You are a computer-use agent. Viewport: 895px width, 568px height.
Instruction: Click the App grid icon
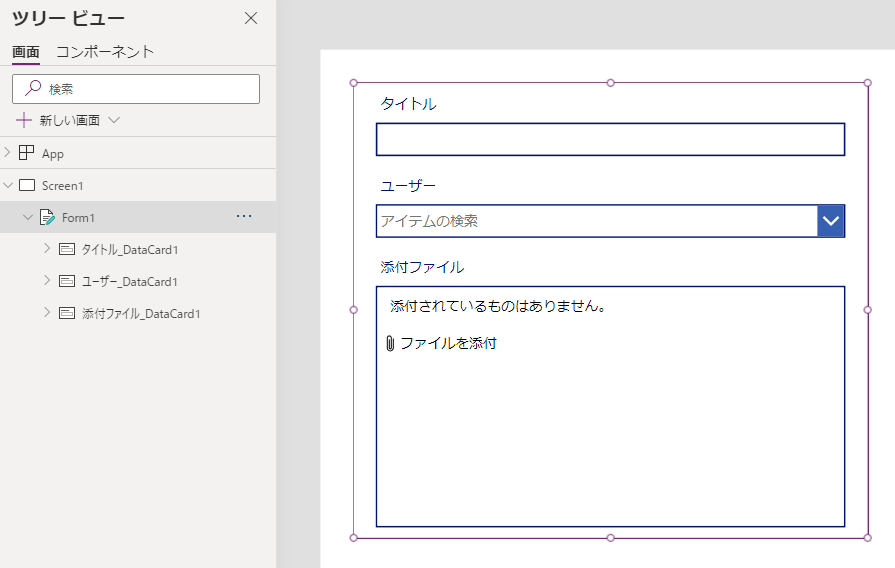click(26, 152)
